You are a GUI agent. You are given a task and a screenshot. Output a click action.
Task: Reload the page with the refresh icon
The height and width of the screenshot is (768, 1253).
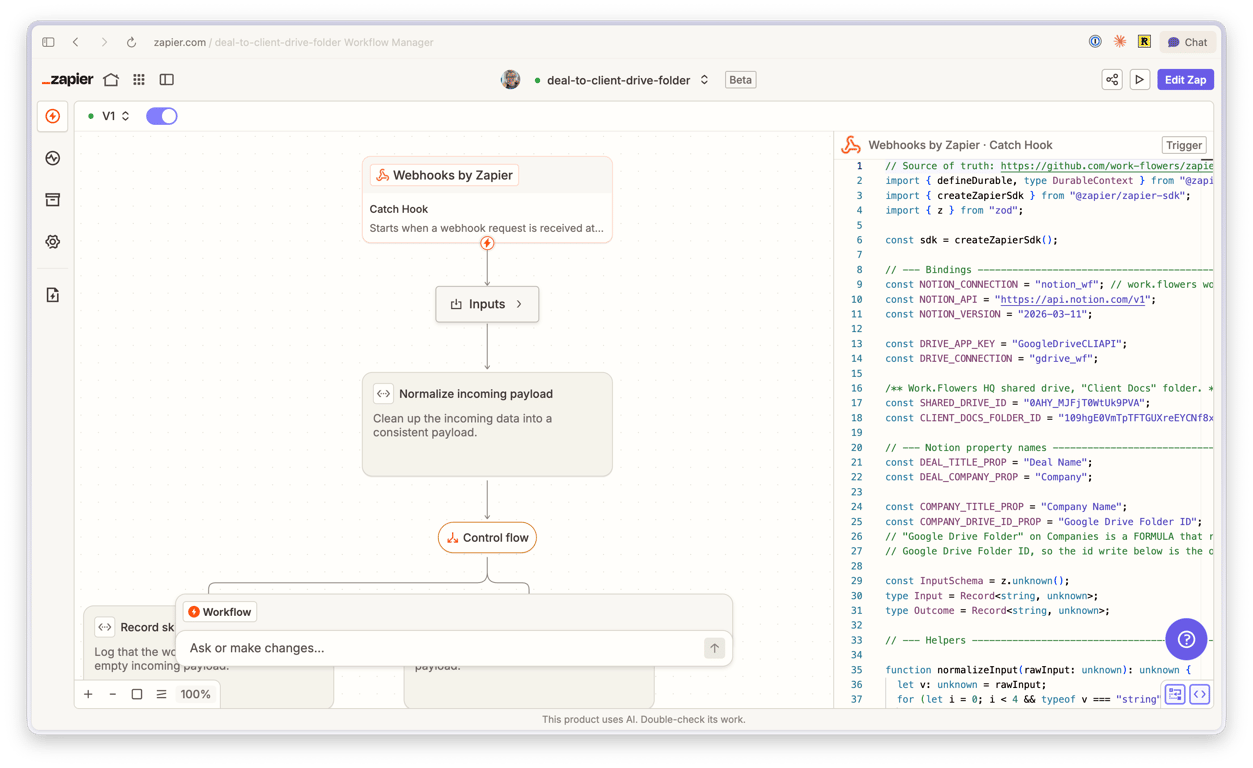click(x=131, y=42)
